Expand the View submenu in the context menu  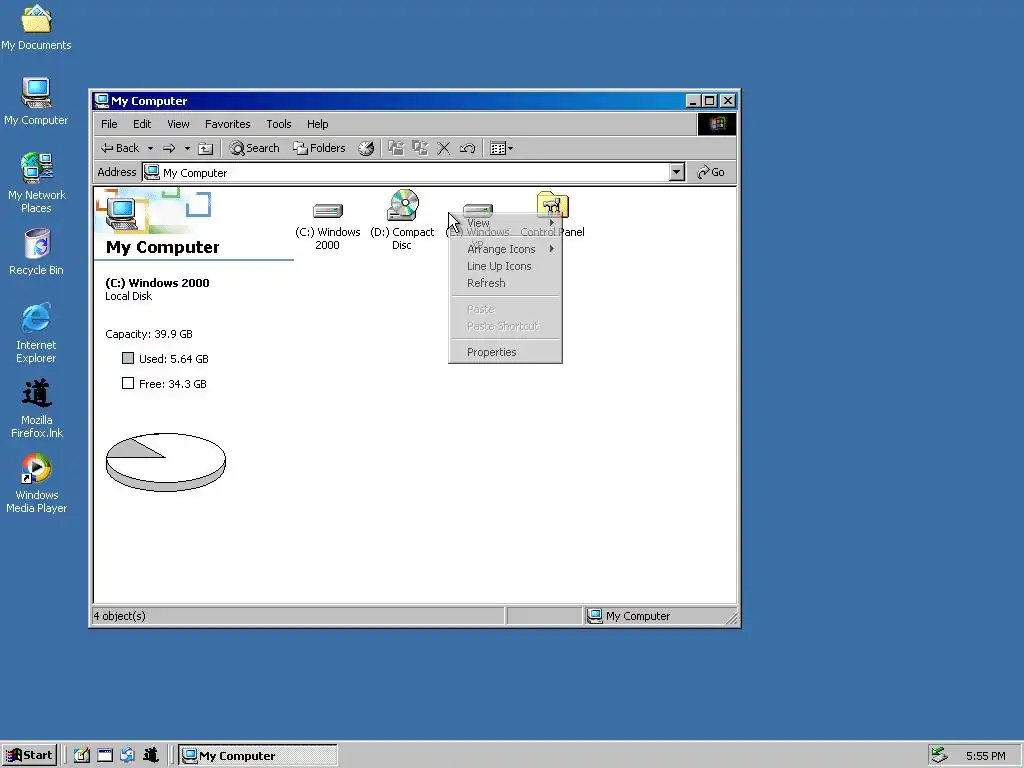(505, 223)
